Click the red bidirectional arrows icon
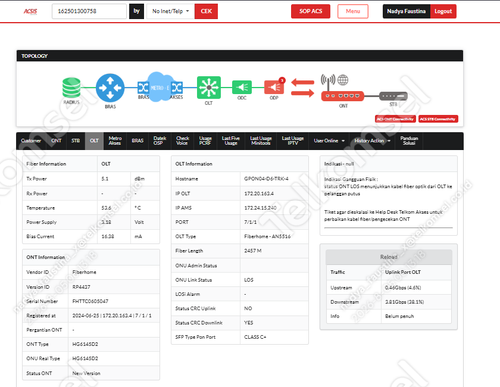The width and height of the screenshot is (500, 387). tap(303, 87)
